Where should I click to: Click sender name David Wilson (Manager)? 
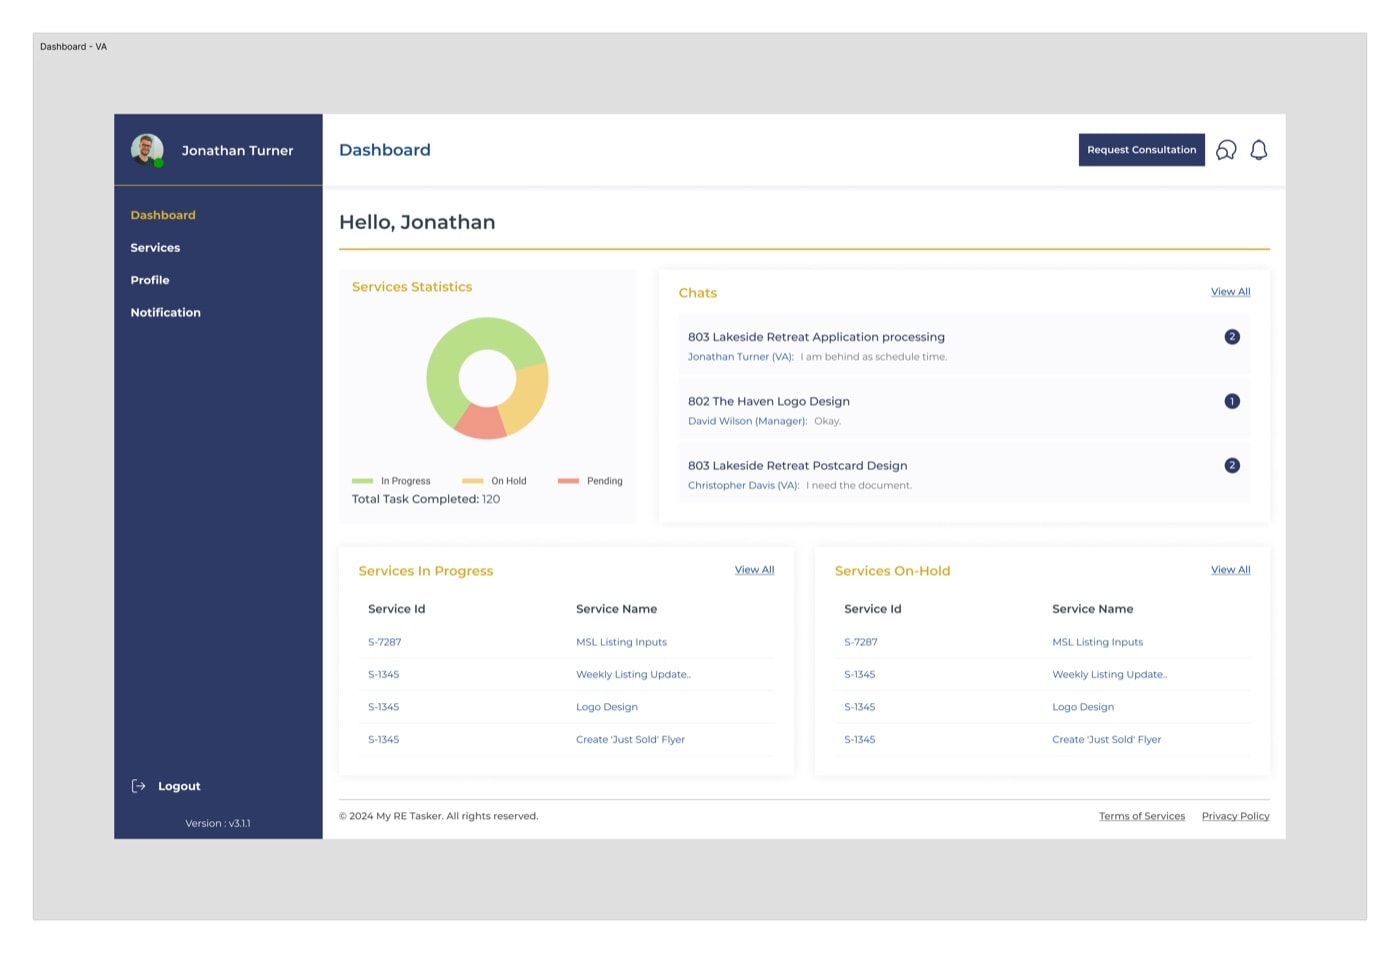748,421
